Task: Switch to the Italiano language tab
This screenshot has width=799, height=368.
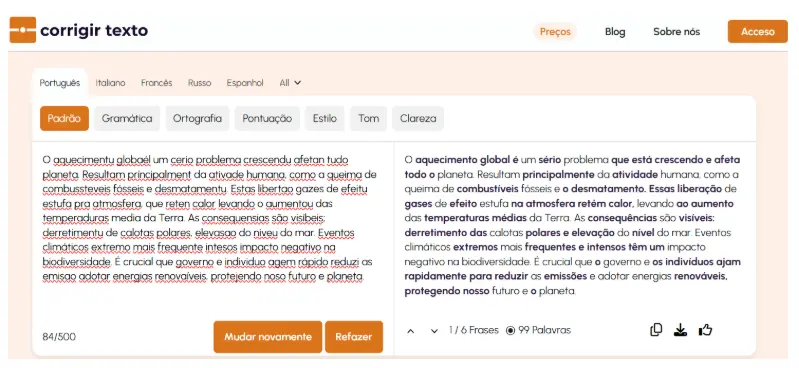Action: 110,83
